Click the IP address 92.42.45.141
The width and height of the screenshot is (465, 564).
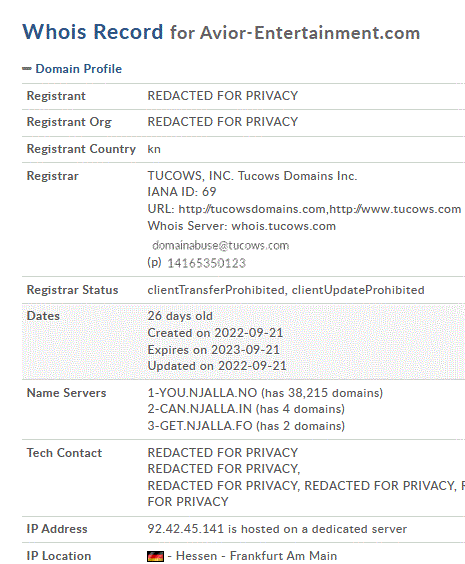[x=186, y=529]
